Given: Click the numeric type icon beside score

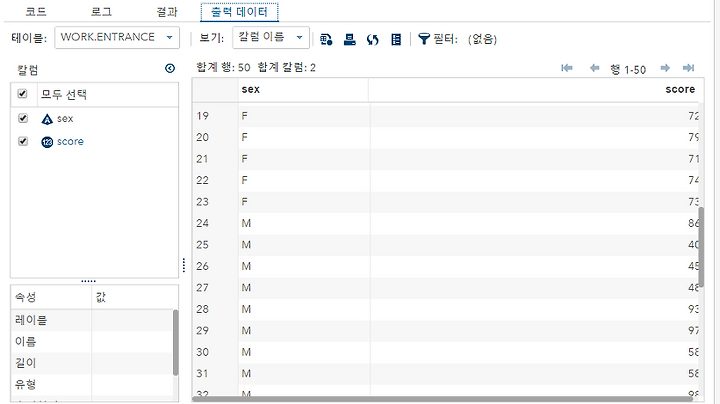Looking at the screenshot, I should [47, 142].
